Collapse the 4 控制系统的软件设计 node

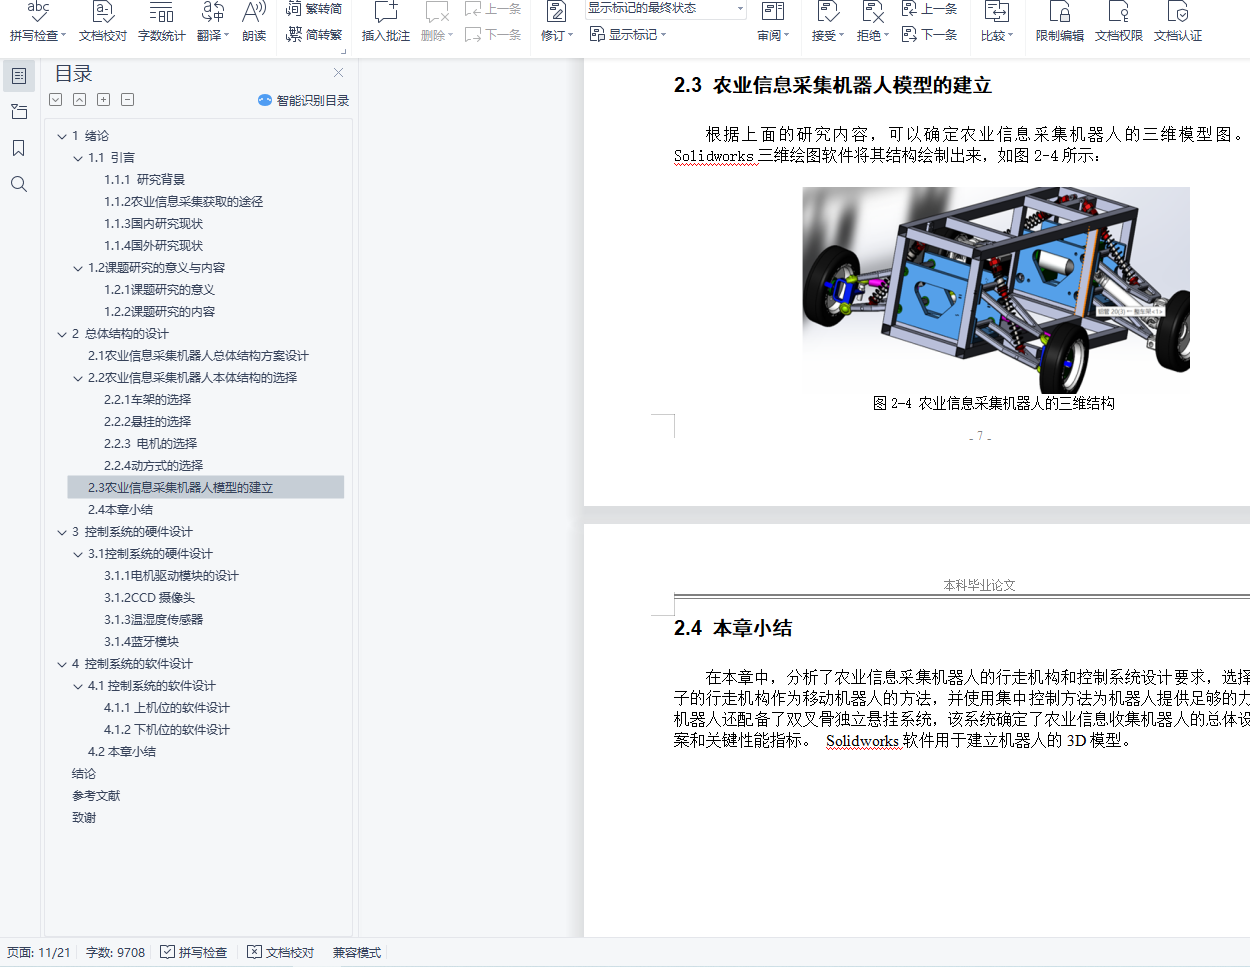coord(62,664)
